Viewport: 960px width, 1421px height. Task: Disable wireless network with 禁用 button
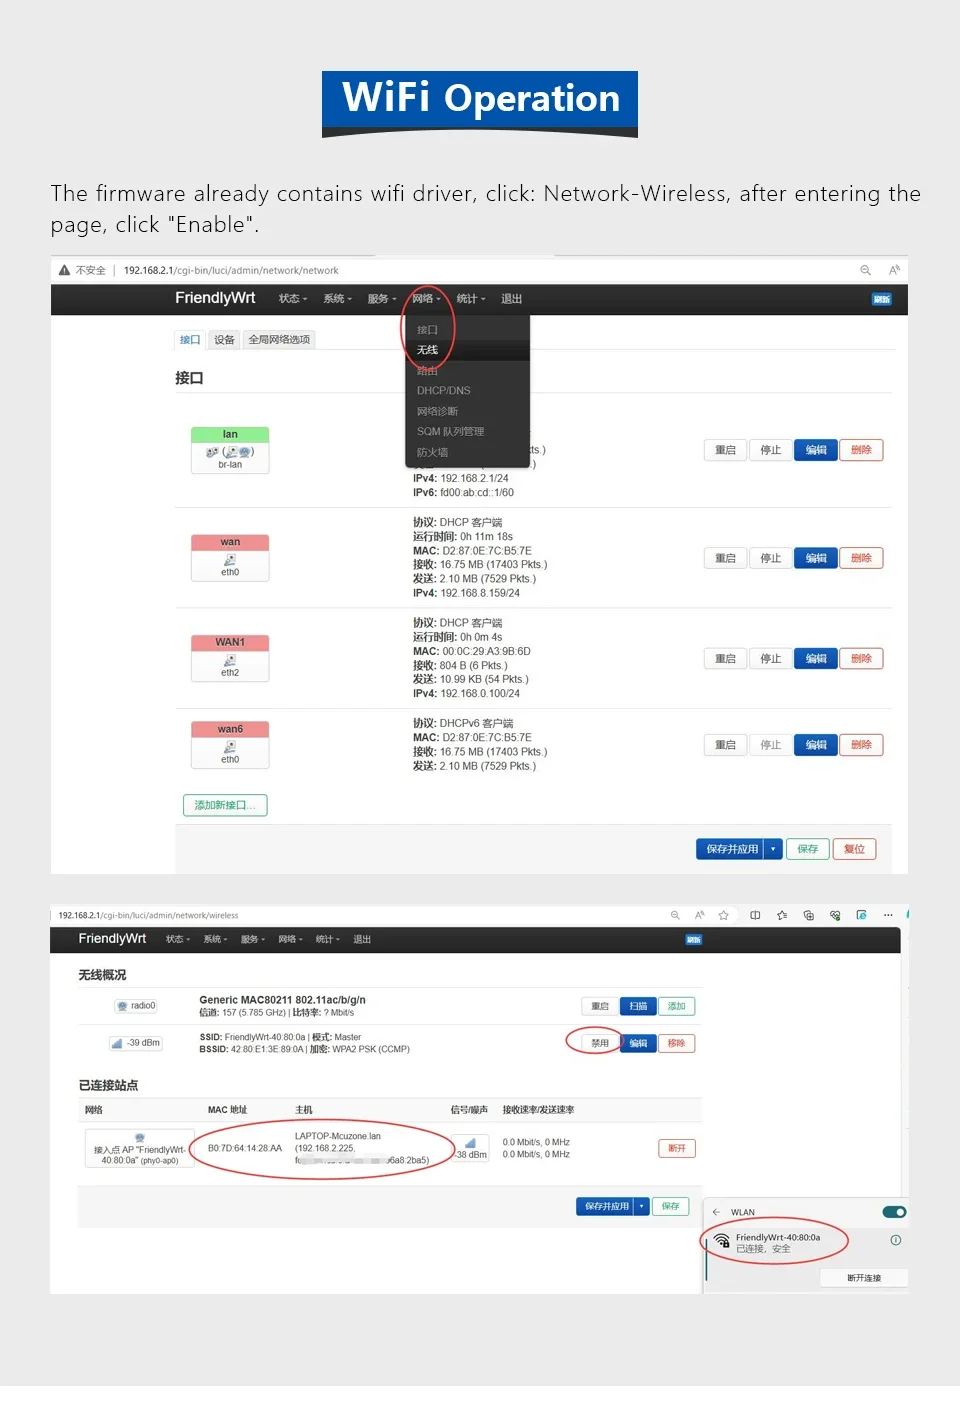point(599,1043)
